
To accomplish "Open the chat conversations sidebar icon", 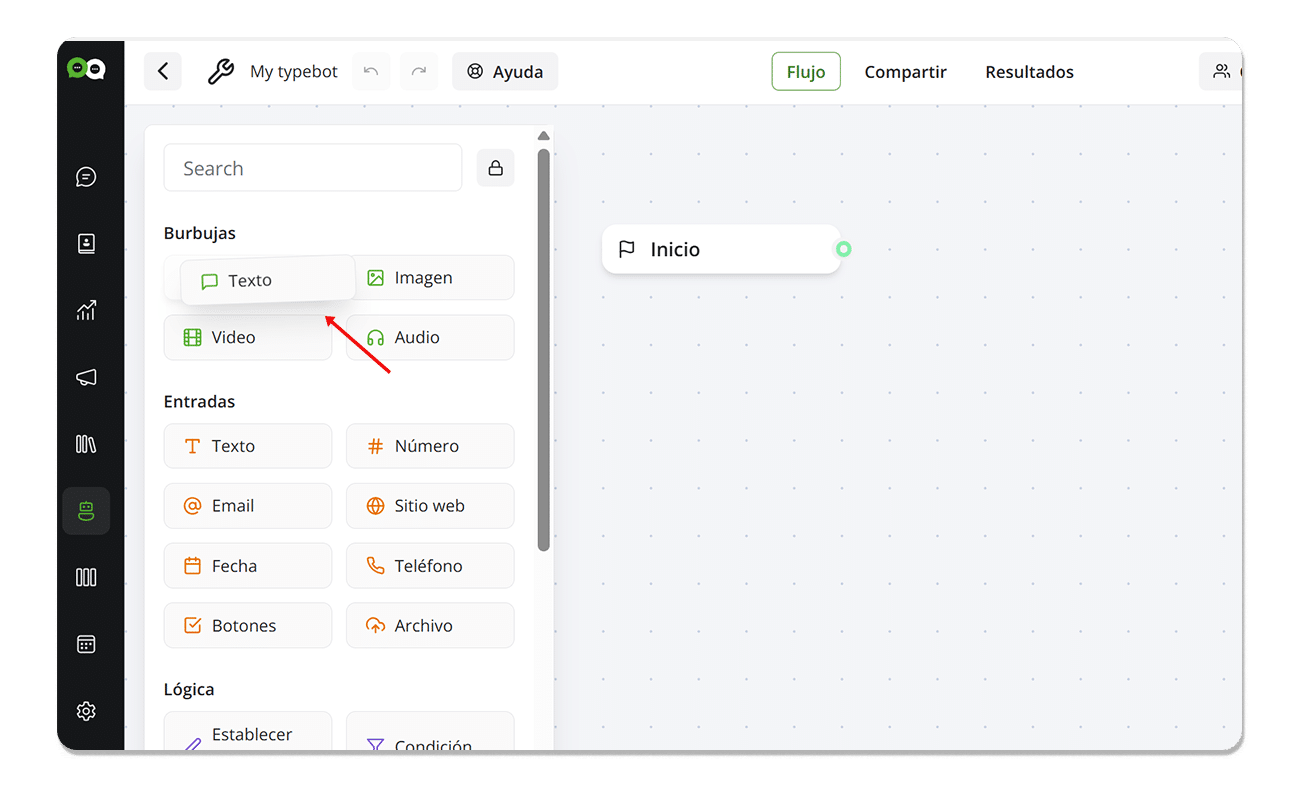I will 86,177.
